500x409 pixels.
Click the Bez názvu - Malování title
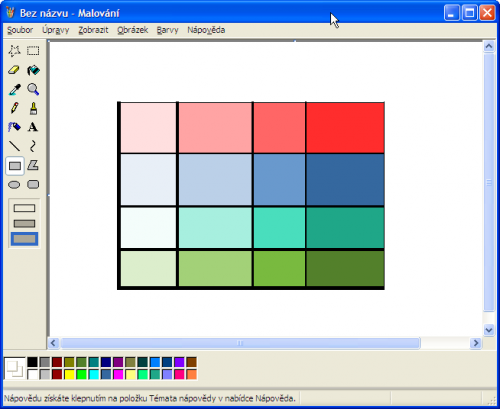[70, 13]
